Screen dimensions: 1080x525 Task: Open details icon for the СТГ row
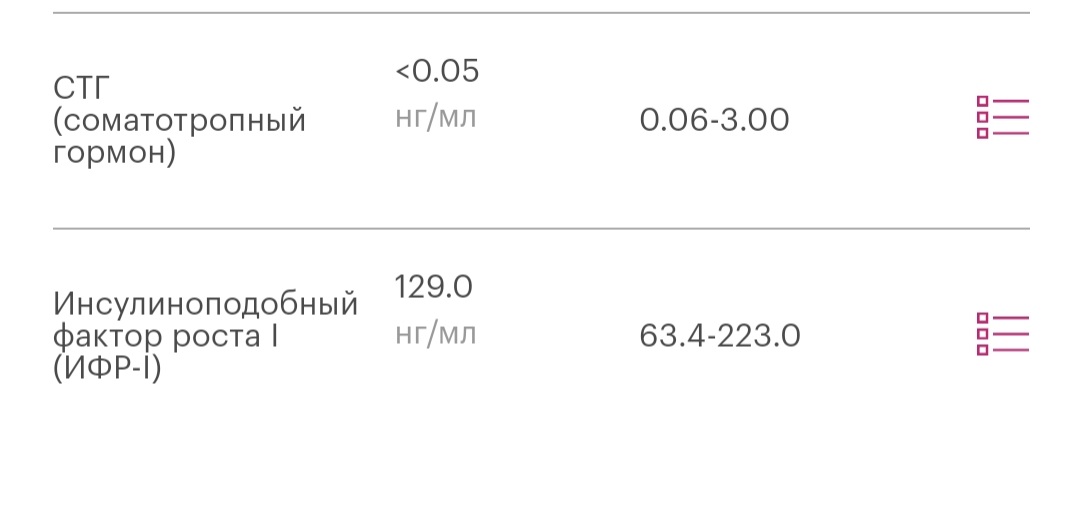(1002, 118)
